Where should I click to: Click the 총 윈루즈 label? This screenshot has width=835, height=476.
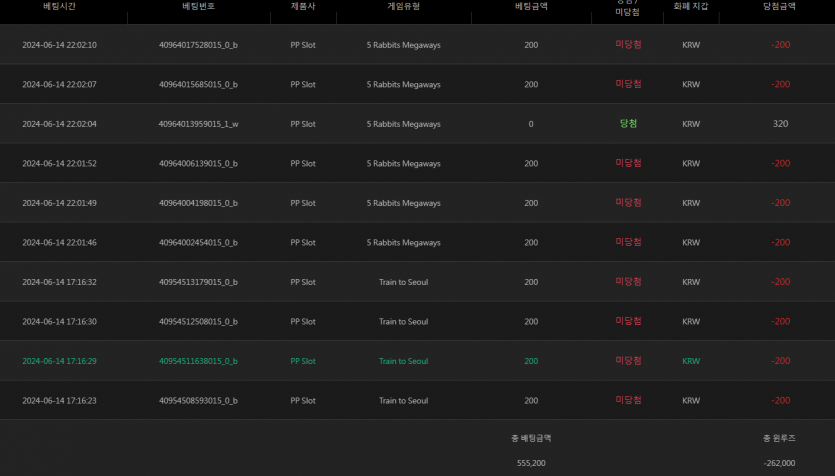[779, 439]
